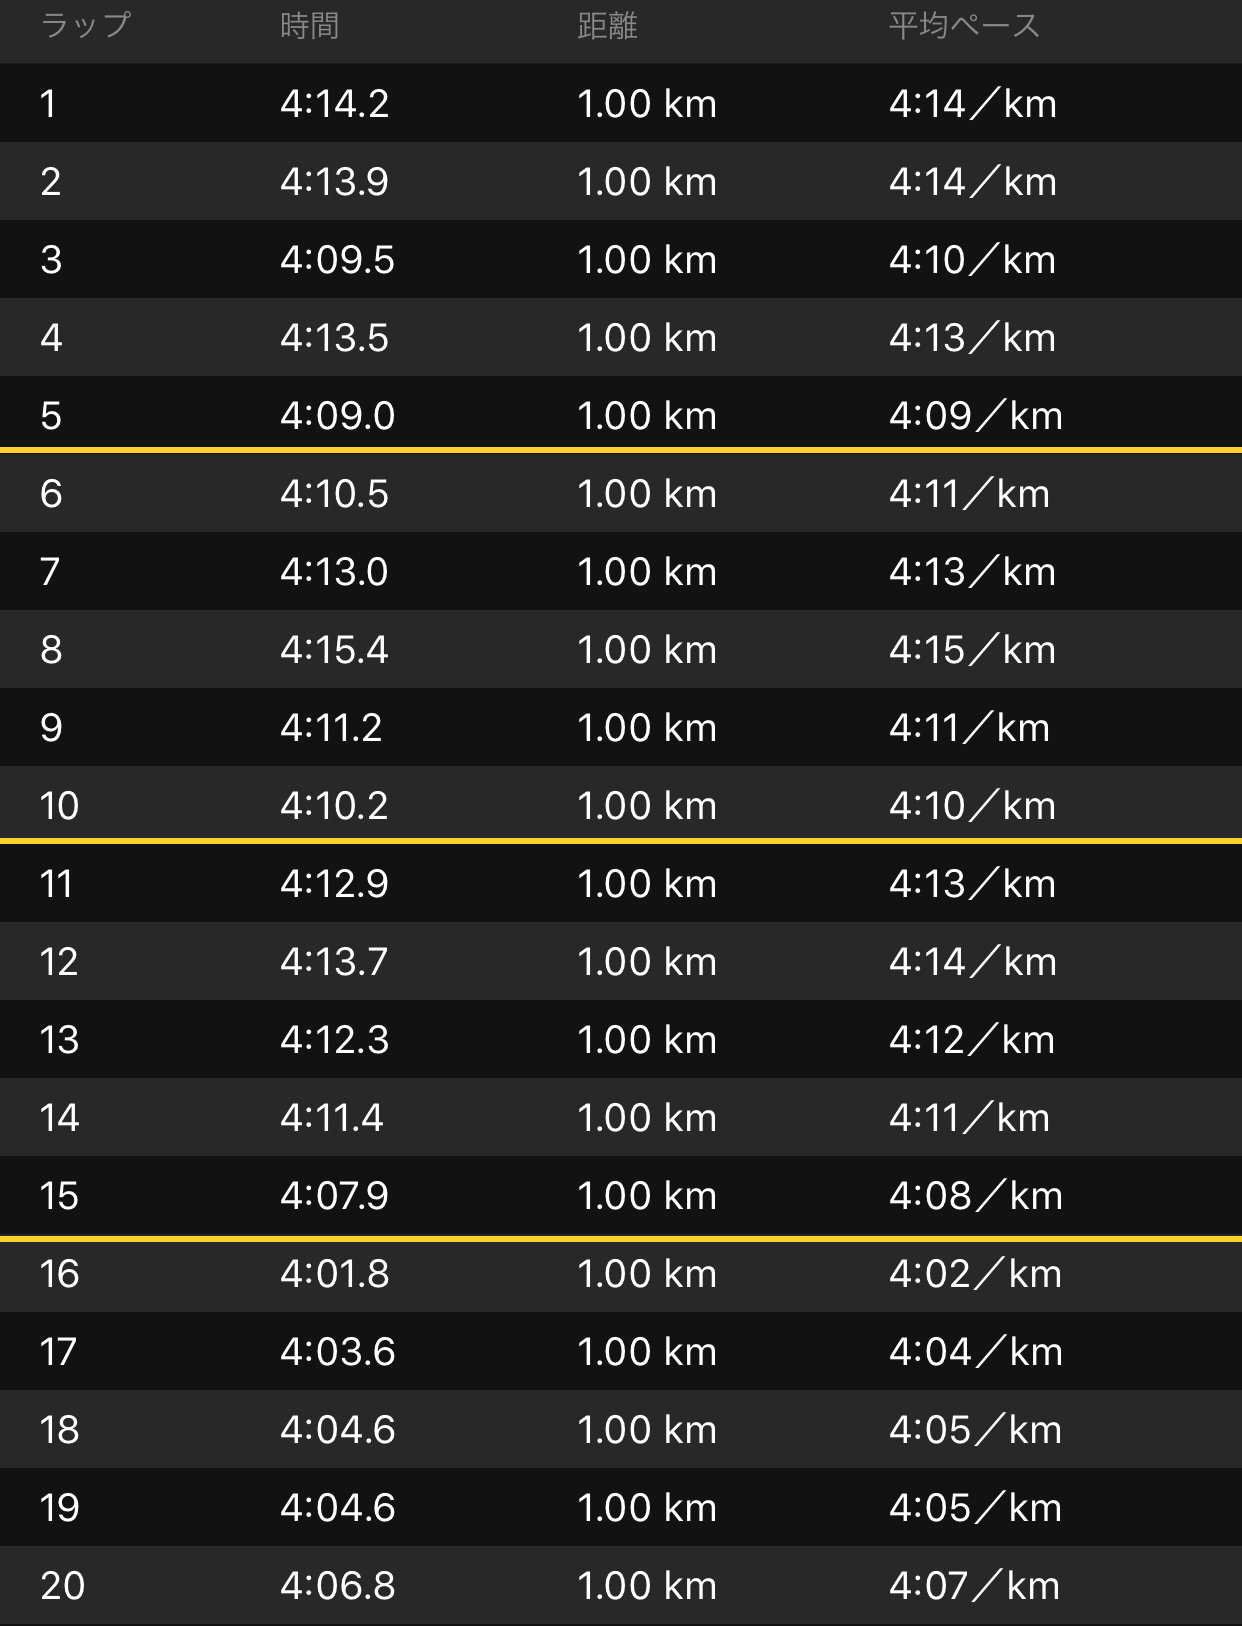Tap lap 6 pace 4:11/km

click(970, 494)
